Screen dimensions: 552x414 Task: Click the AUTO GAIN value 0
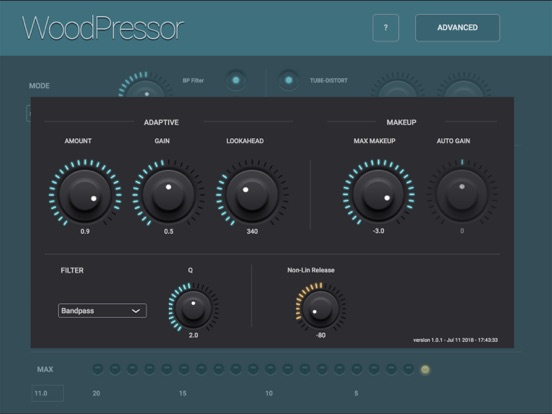point(462,231)
